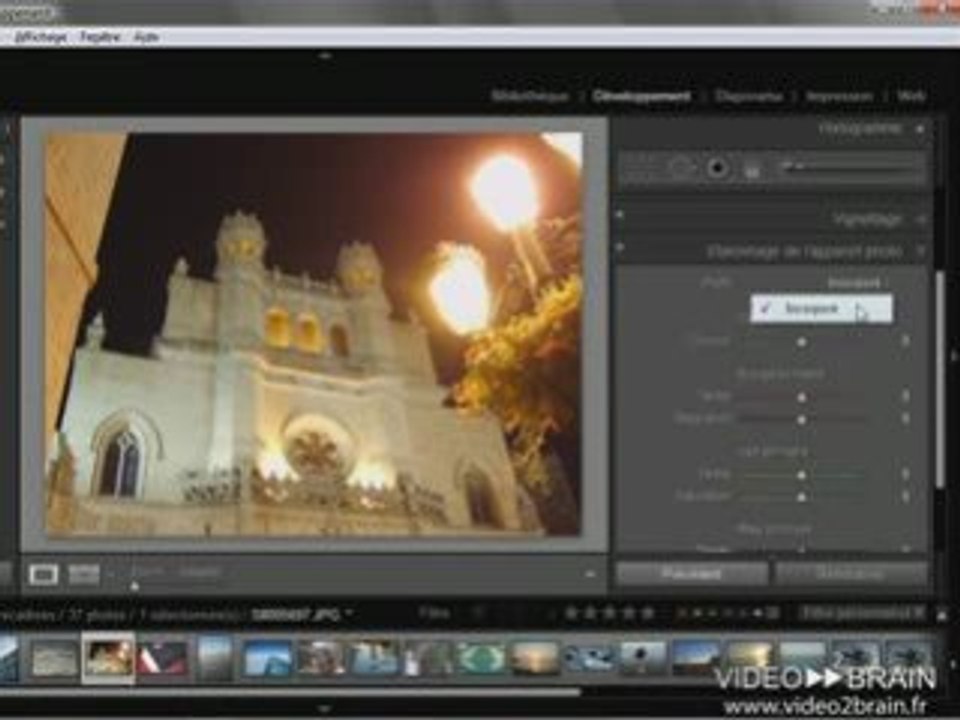
Task: Click the Histogramme panel title
Action: click(x=860, y=129)
